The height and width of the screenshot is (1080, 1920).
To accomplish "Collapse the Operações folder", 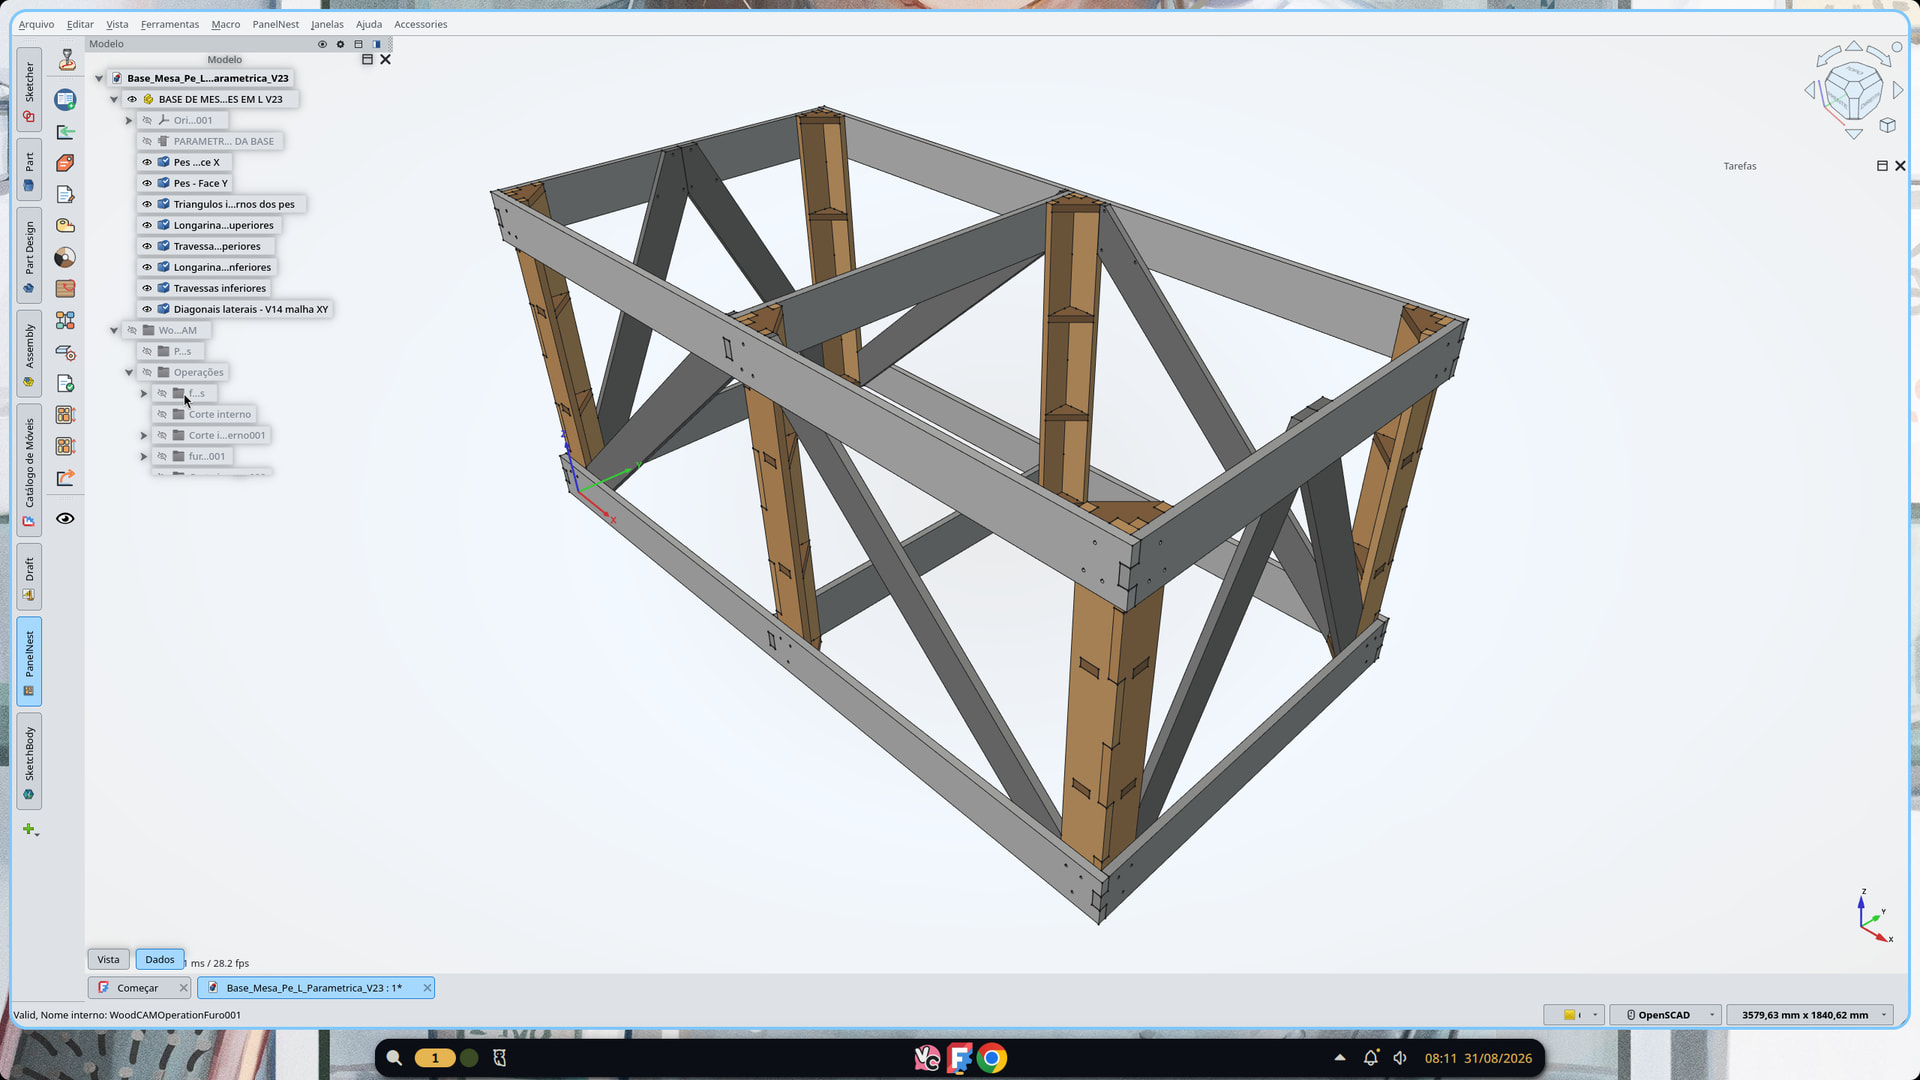I will [x=129, y=372].
